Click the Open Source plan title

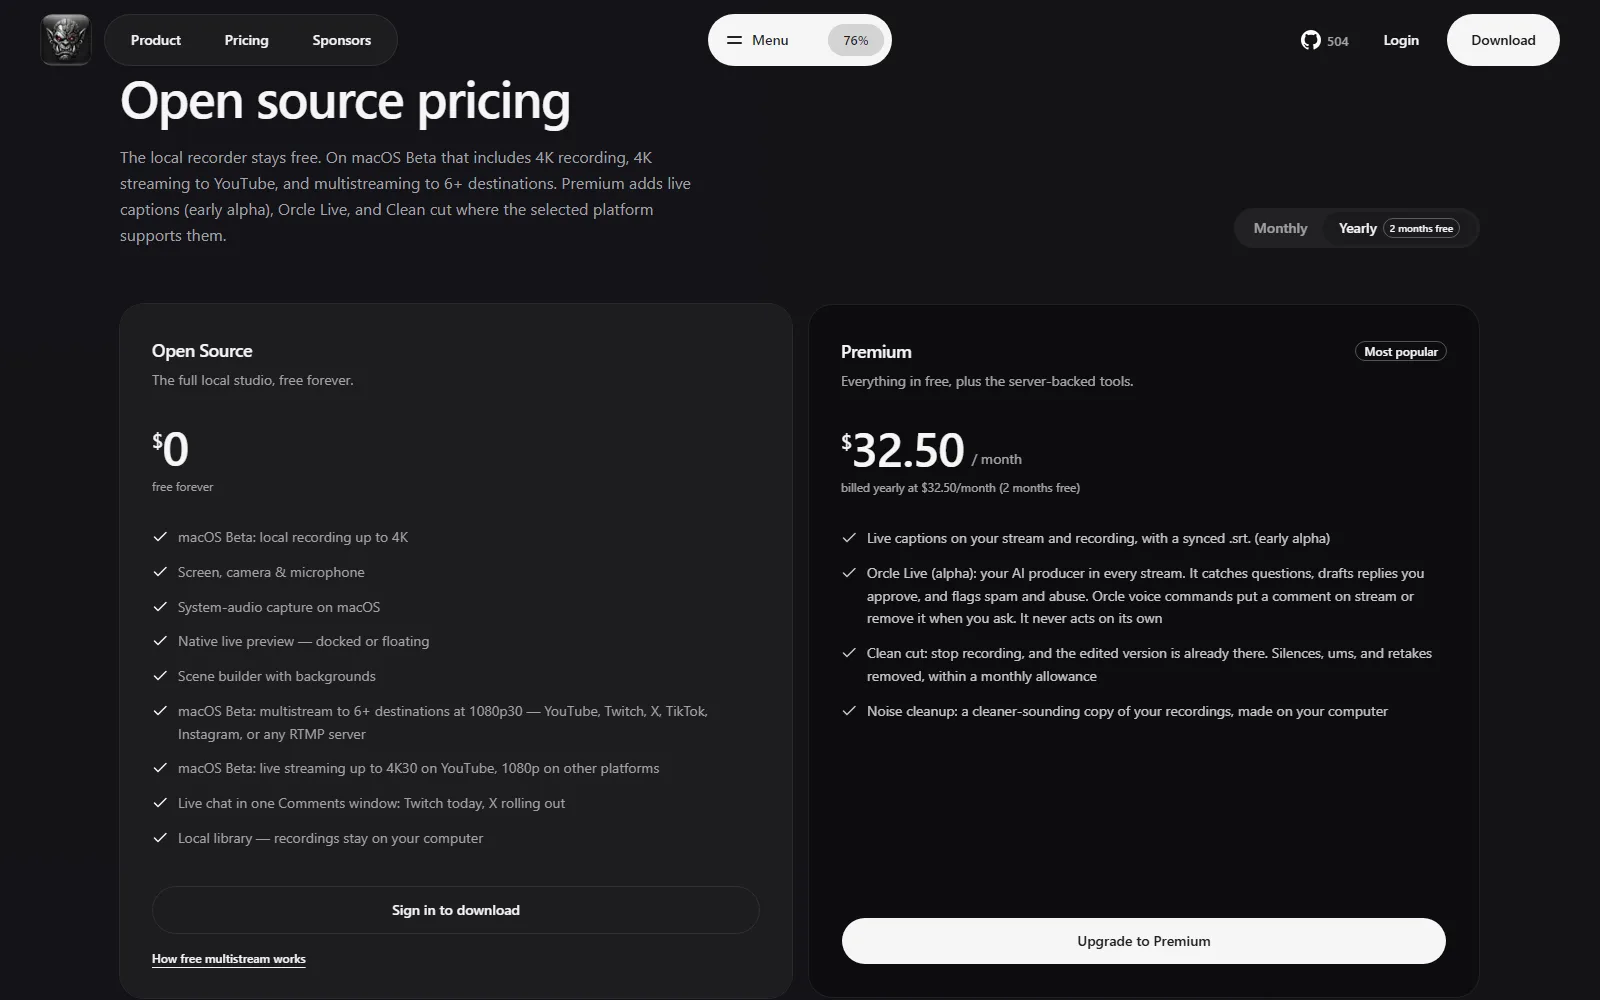(202, 351)
